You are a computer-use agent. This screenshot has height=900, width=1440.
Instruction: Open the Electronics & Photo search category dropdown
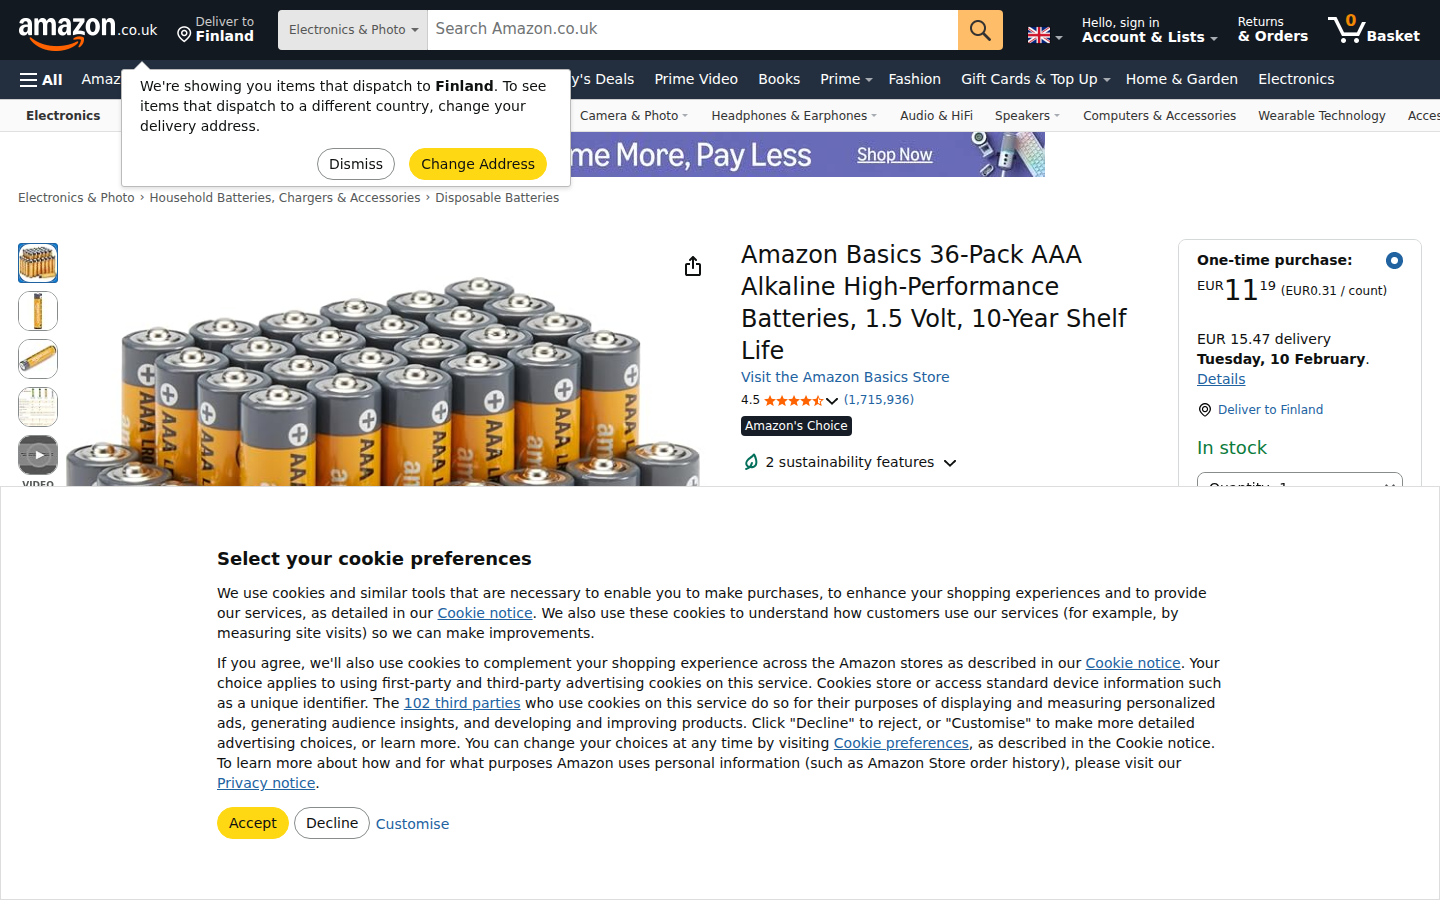coord(353,30)
